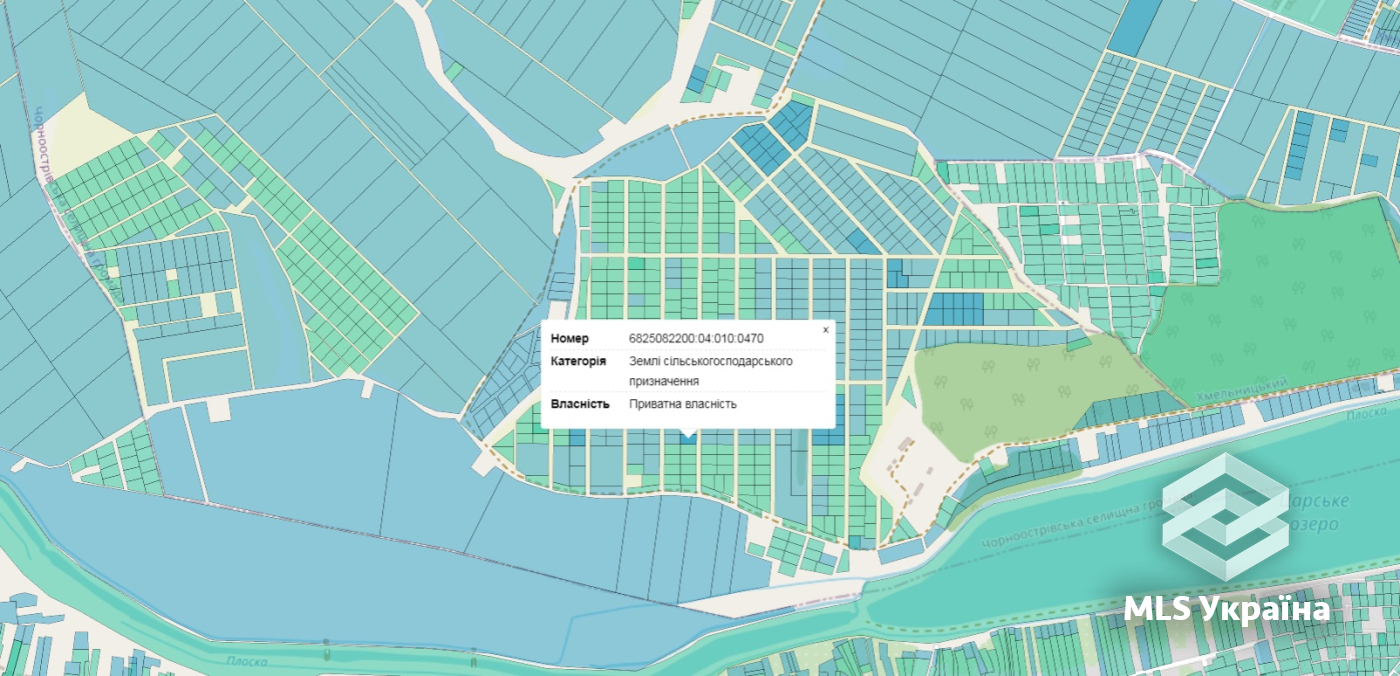
Task: Close the parcel info popup
Action: click(825, 329)
